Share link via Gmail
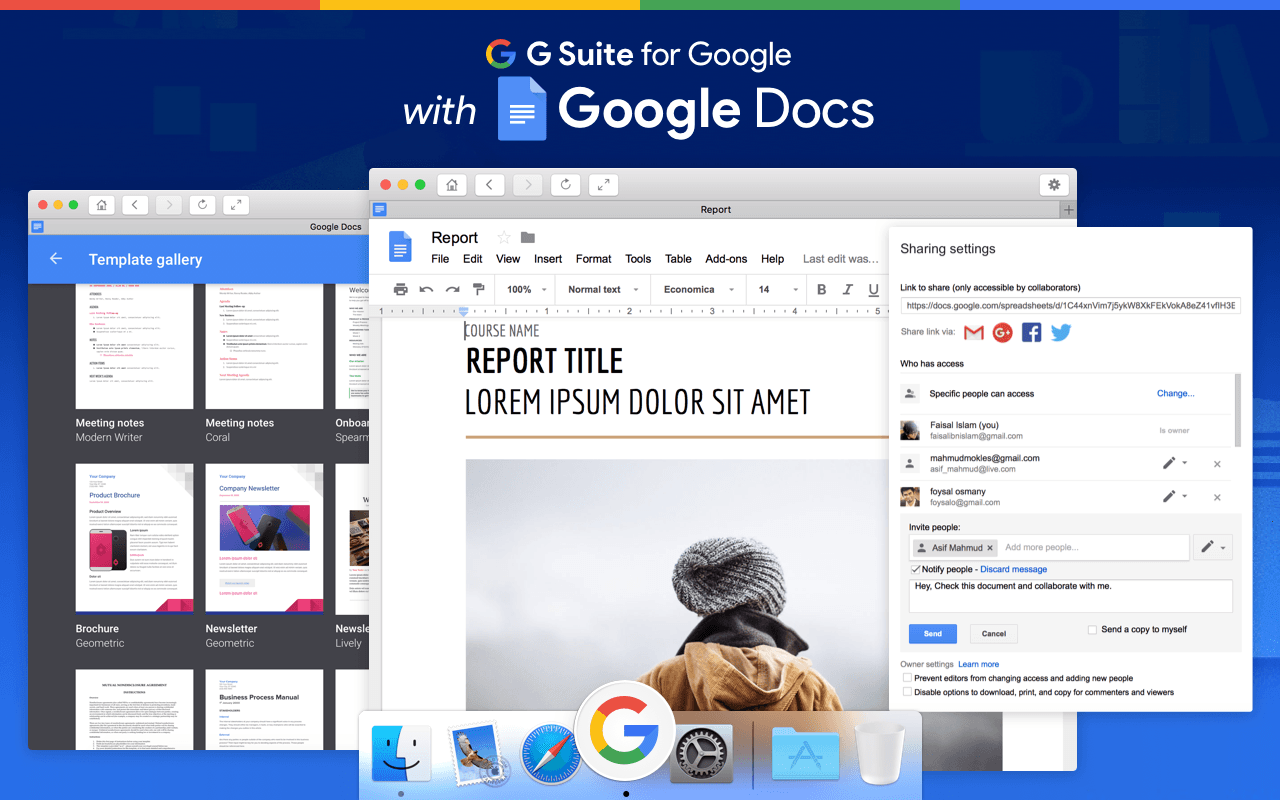Screen dimensions: 1280x800 coord(974,332)
